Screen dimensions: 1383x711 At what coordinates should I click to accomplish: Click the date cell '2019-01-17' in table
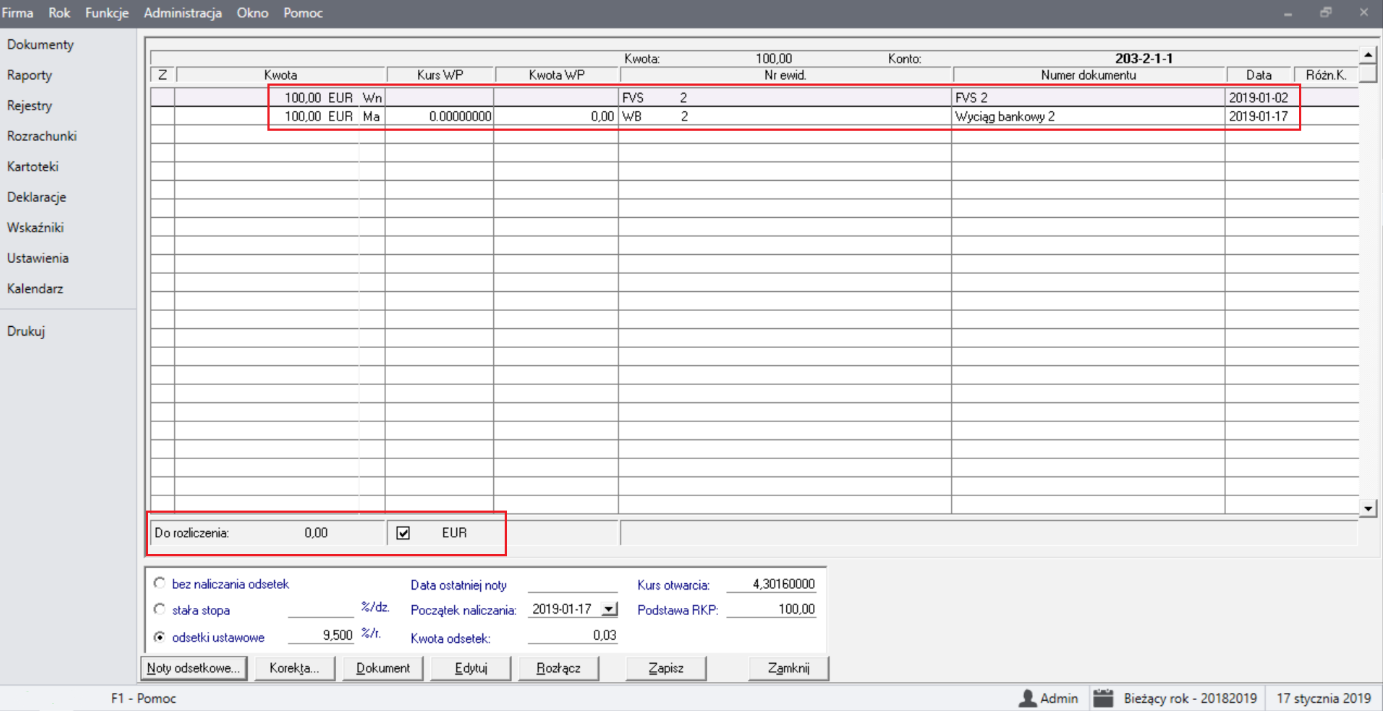(x=1258, y=116)
